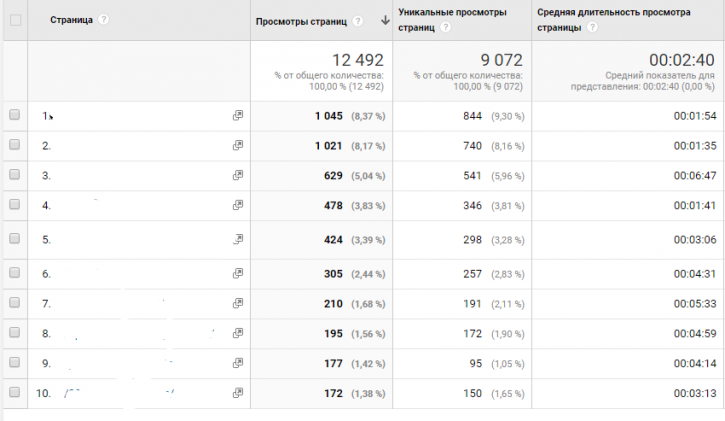The height and width of the screenshot is (421, 725).
Task: Show help for Уникальные просмотры страниц
Action: [x=445, y=27]
